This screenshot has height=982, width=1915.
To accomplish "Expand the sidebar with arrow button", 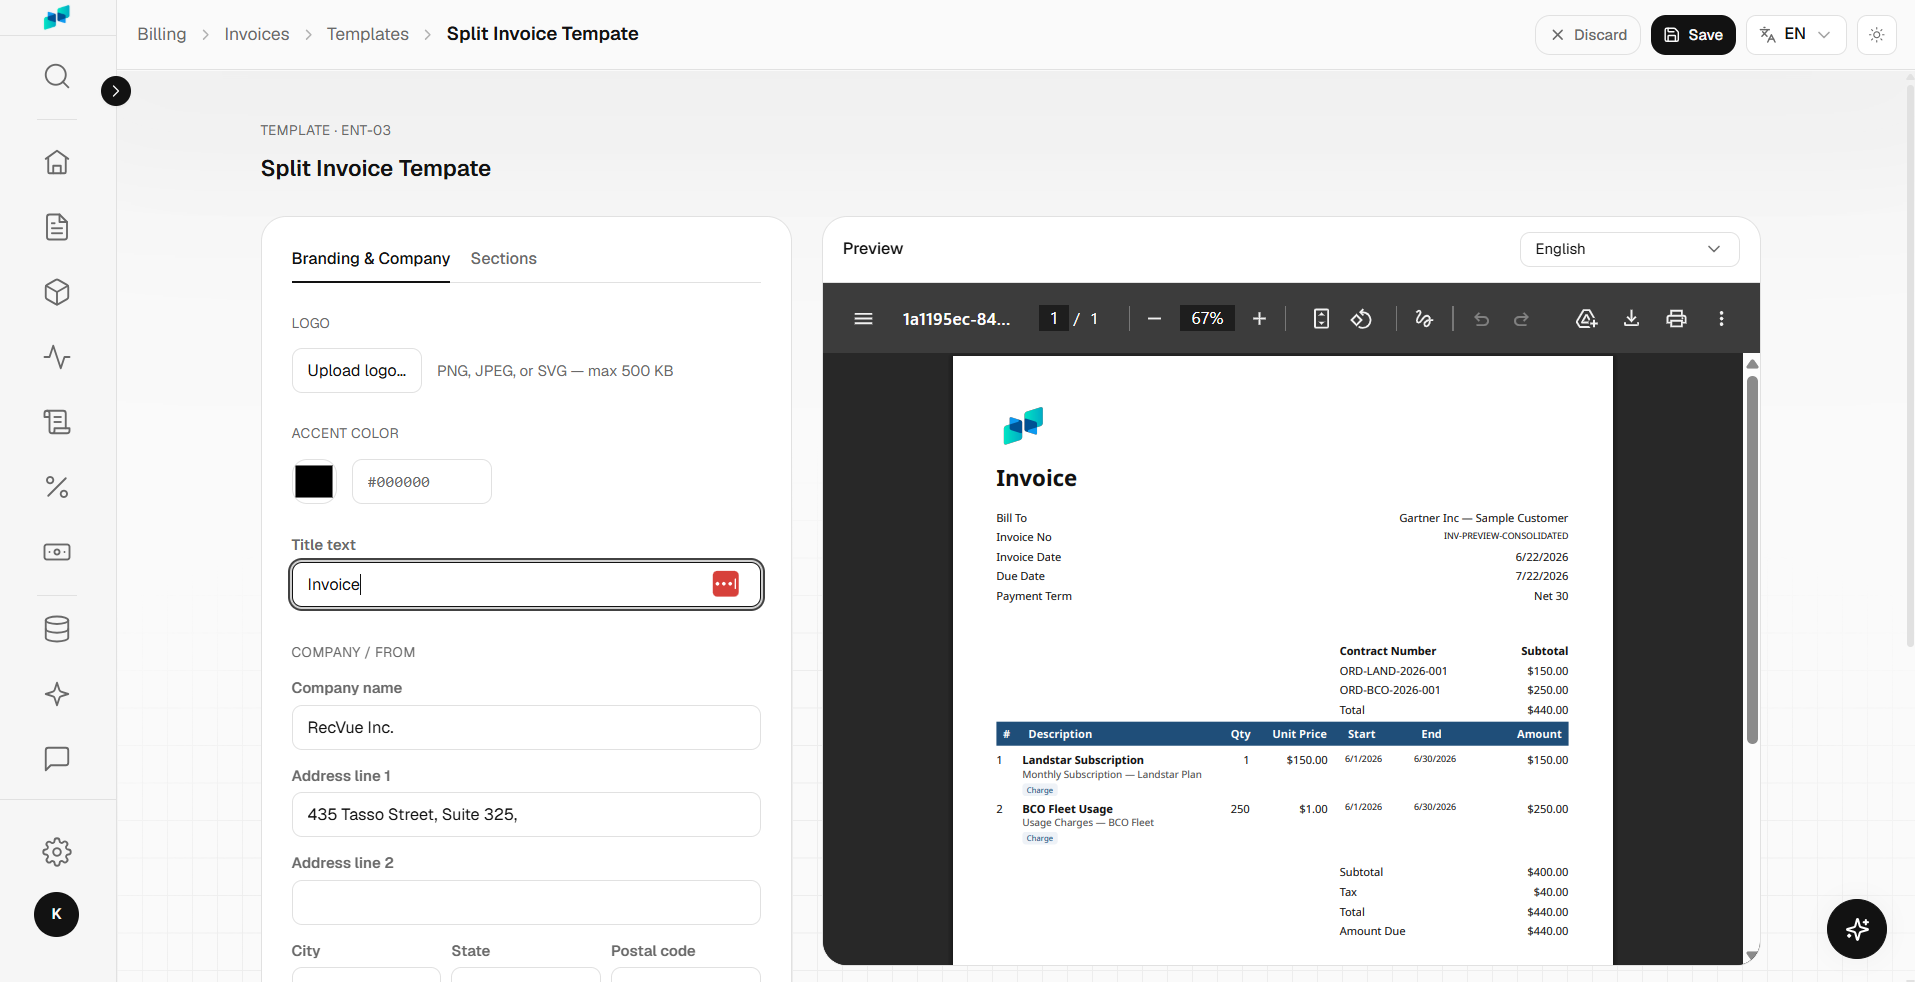I will (x=116, y=91).
